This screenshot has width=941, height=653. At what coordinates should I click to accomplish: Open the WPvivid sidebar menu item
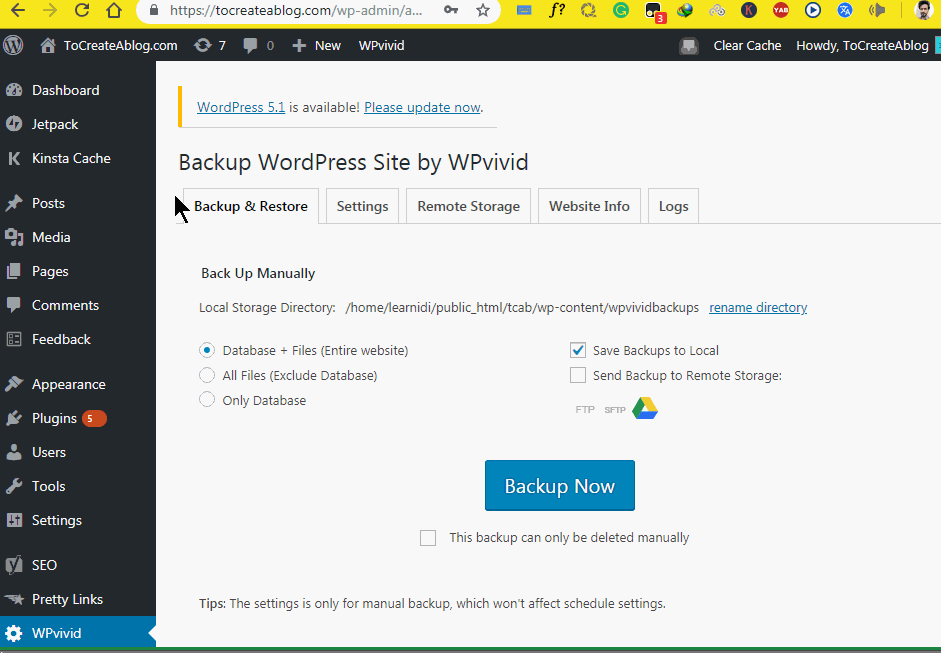pyautogui.click(x=78, y=633)
